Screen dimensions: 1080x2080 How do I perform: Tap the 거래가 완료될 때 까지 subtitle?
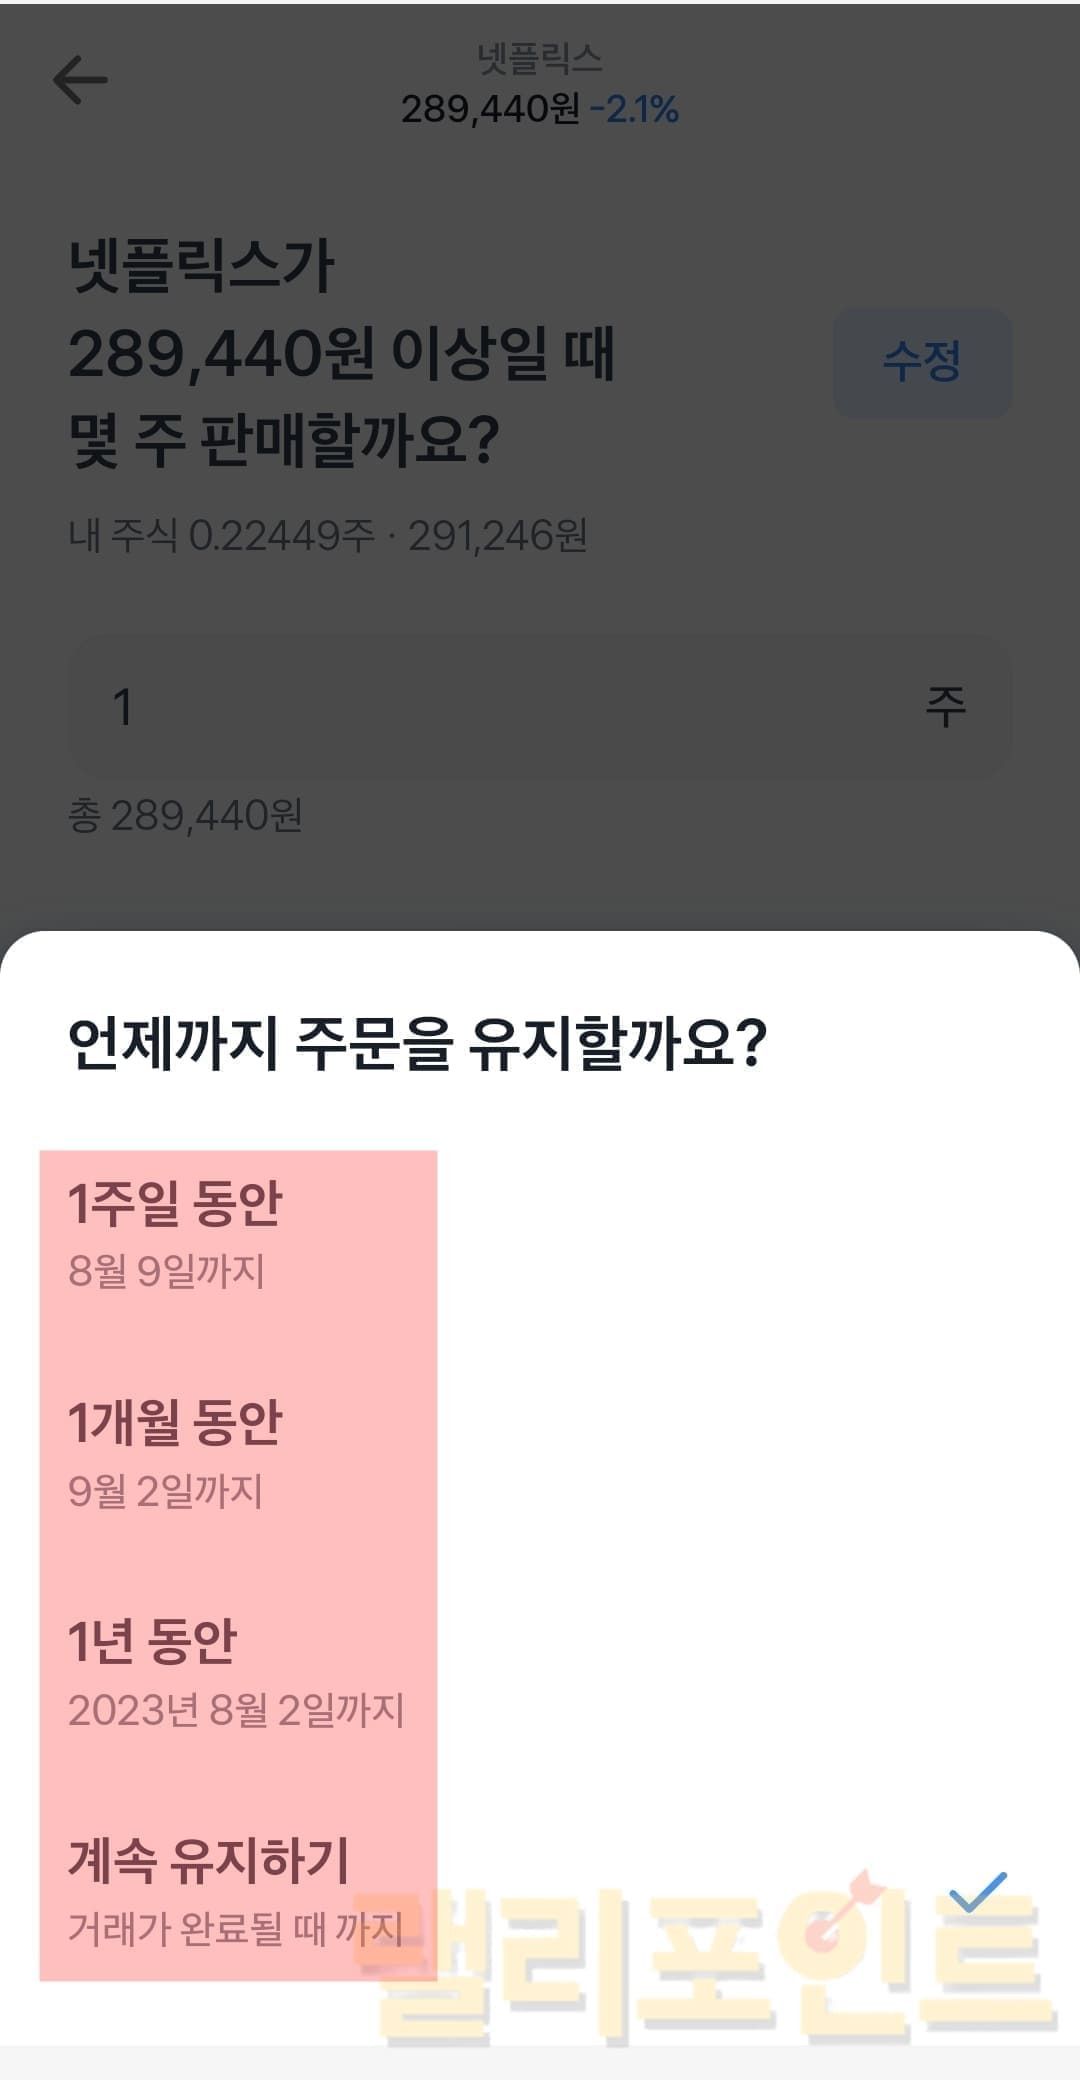[x=235, y=1928]
